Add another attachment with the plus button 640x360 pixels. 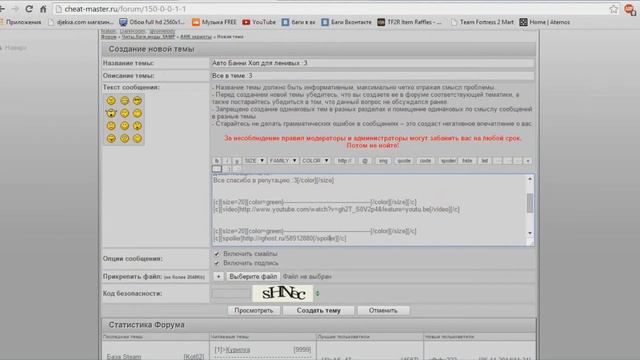(x=218, y=276)
